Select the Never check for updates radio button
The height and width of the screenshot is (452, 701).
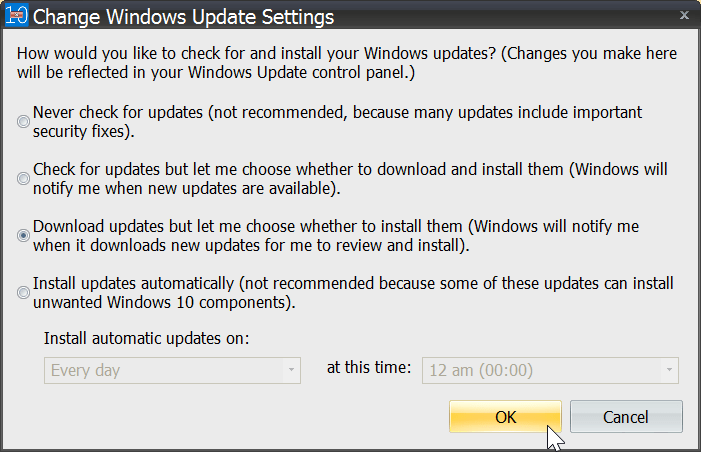coord(23,122)
